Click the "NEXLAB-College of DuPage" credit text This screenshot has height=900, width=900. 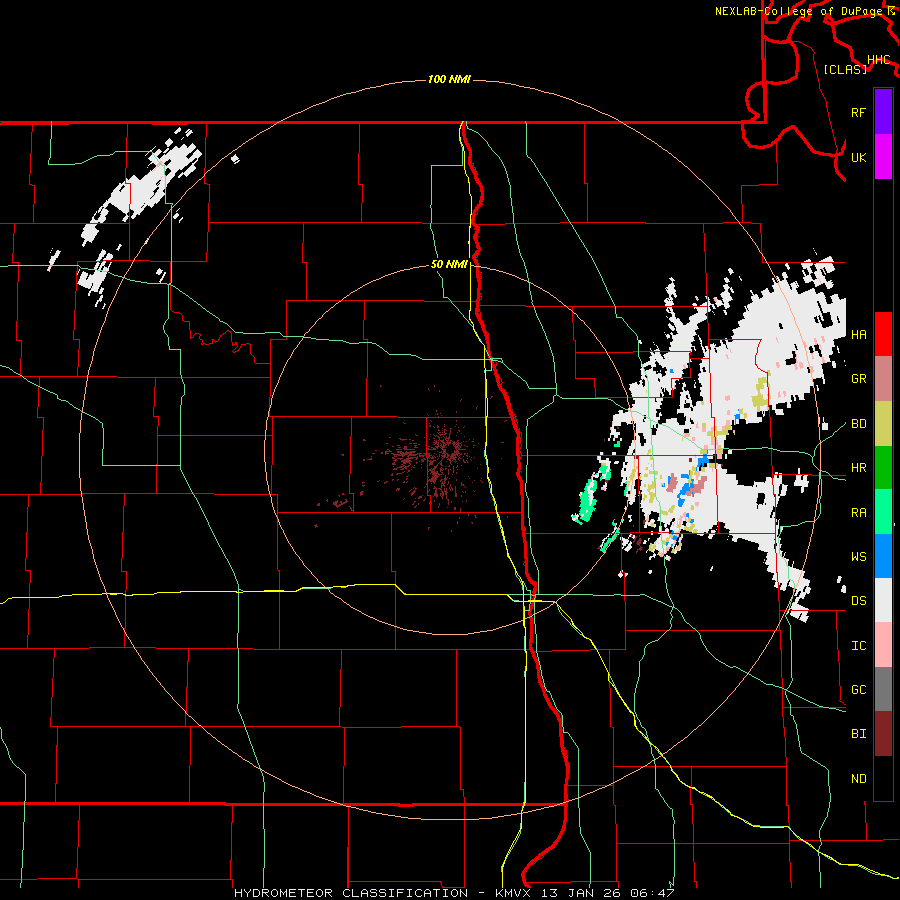tap(798, 11)
